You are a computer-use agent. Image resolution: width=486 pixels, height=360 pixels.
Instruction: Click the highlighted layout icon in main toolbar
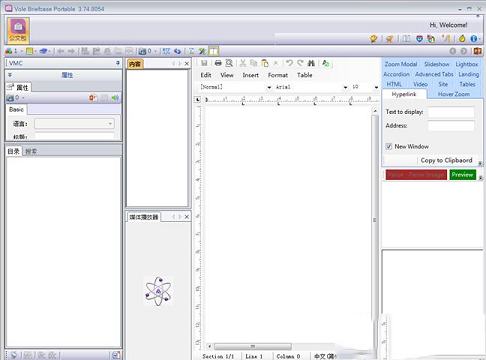[x=214, y=51]
